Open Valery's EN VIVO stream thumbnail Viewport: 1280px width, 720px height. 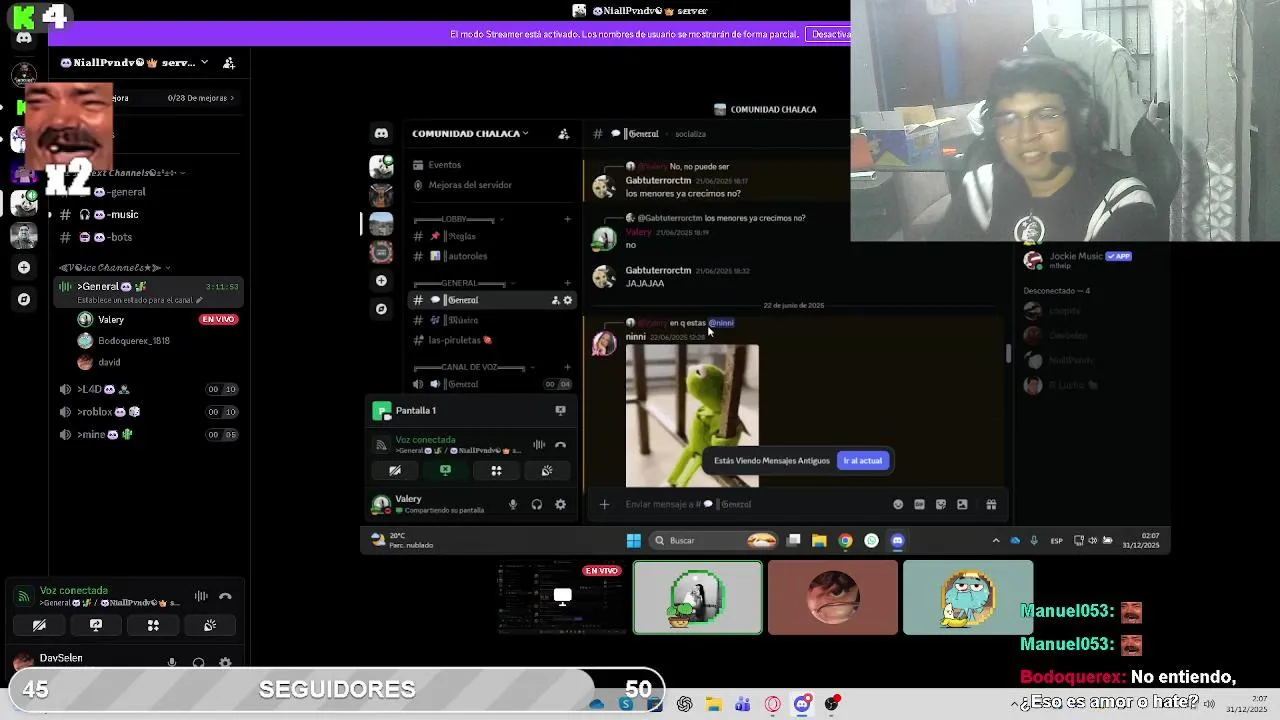[x=562, y=598]
